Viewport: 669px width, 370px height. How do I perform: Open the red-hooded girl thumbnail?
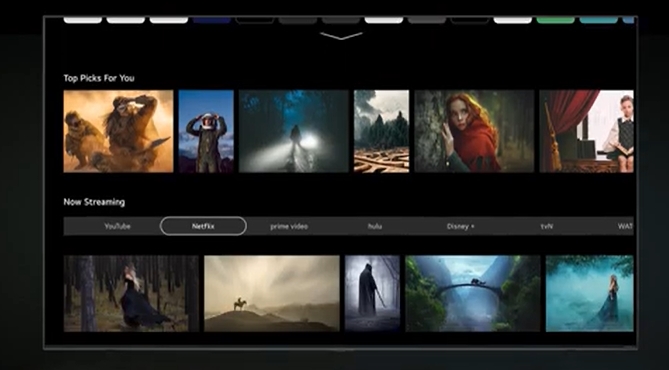474,131
